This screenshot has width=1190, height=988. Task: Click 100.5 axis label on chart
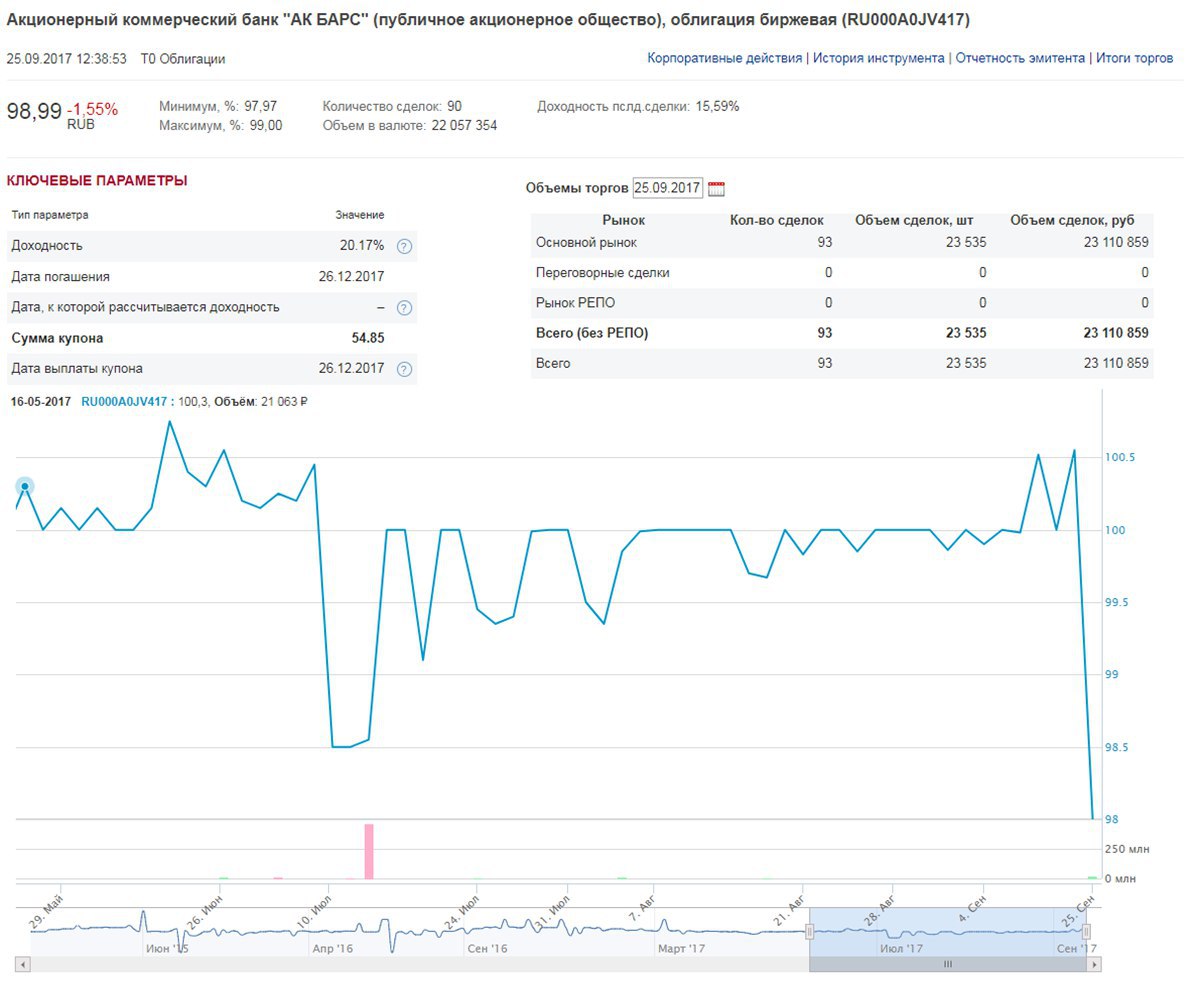tap(1119, 457)
